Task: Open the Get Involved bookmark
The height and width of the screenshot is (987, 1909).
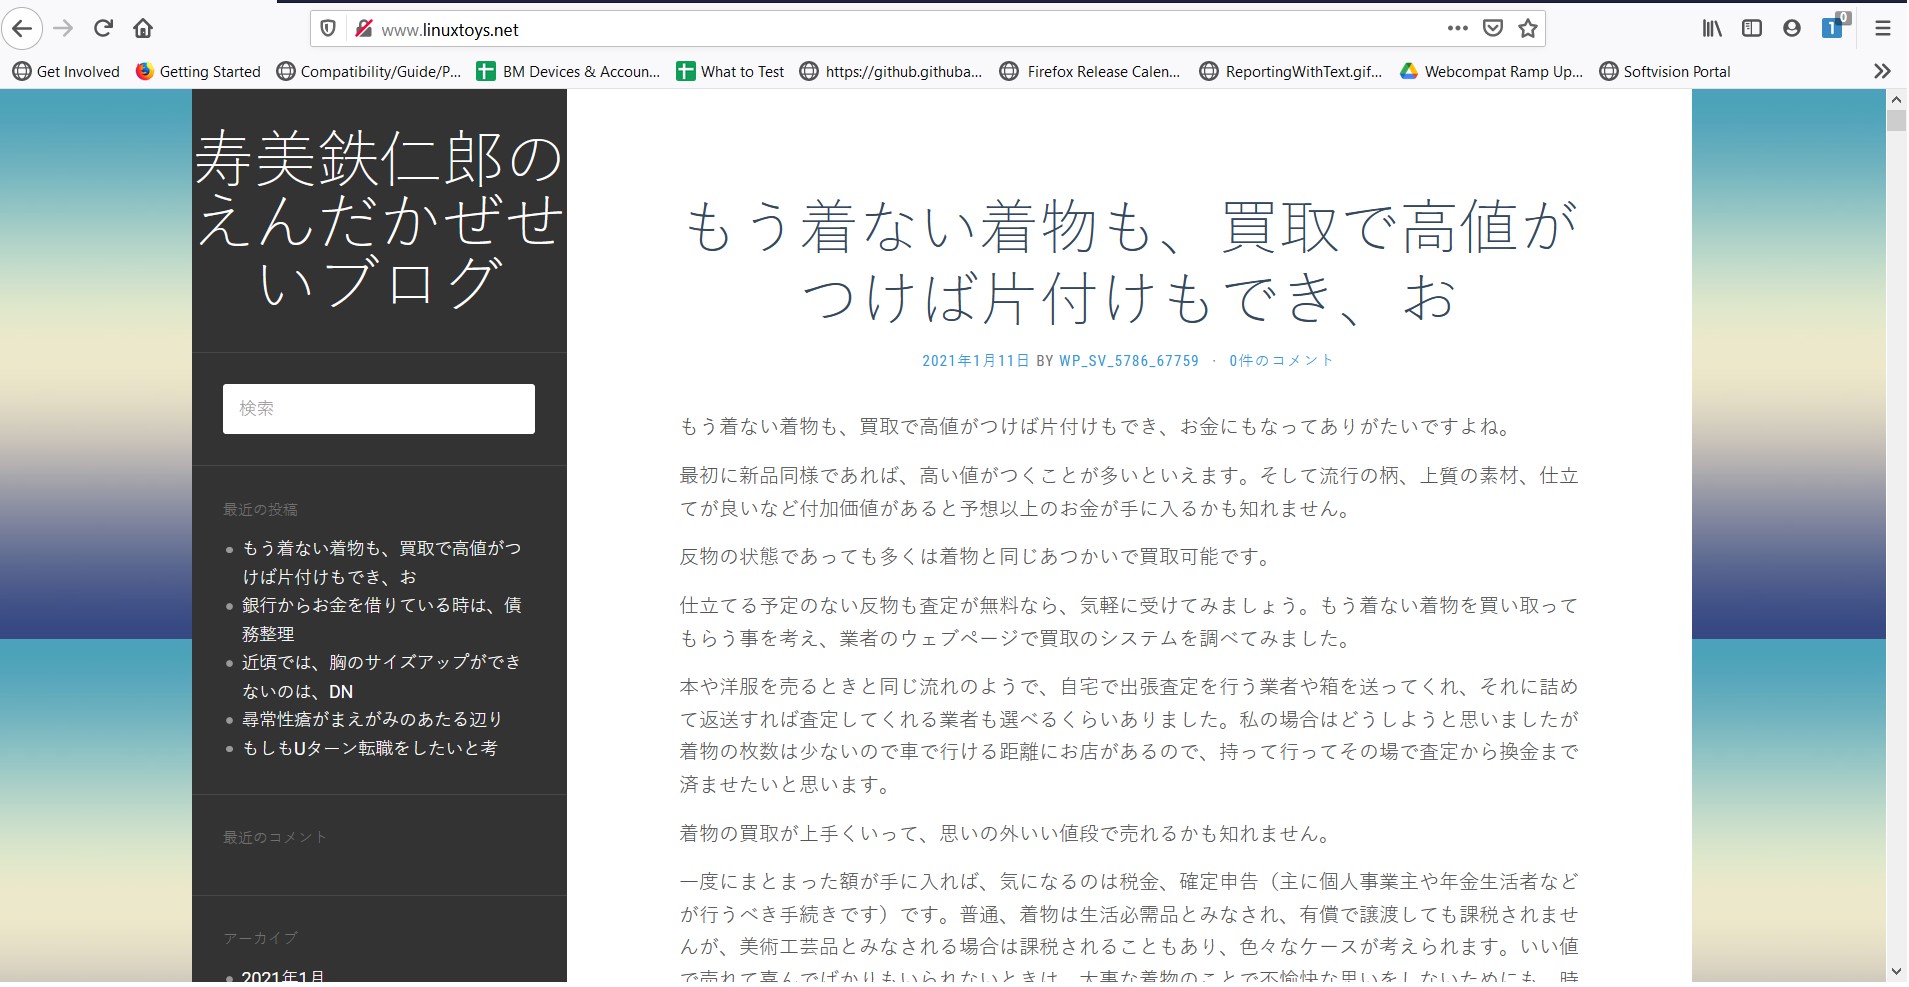Action: 66,71
